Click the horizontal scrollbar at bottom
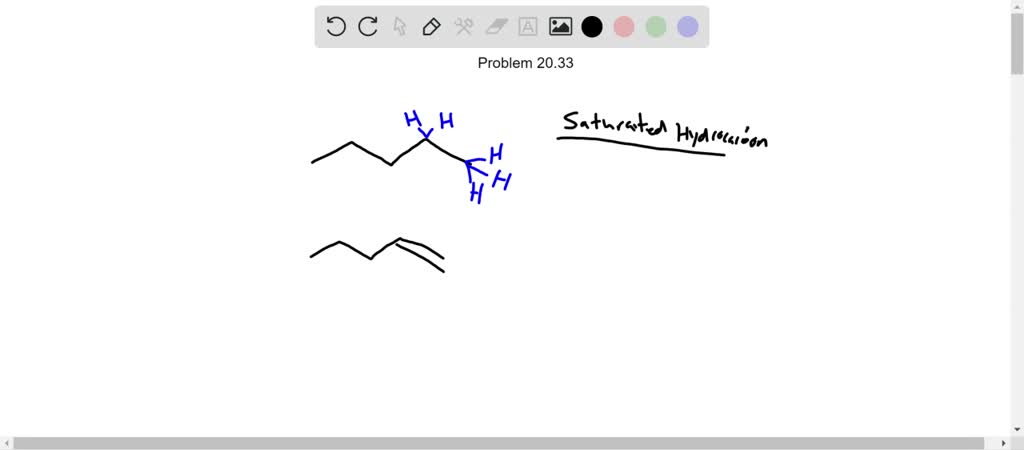1024x450 pixels. click(x=499, y=443)
